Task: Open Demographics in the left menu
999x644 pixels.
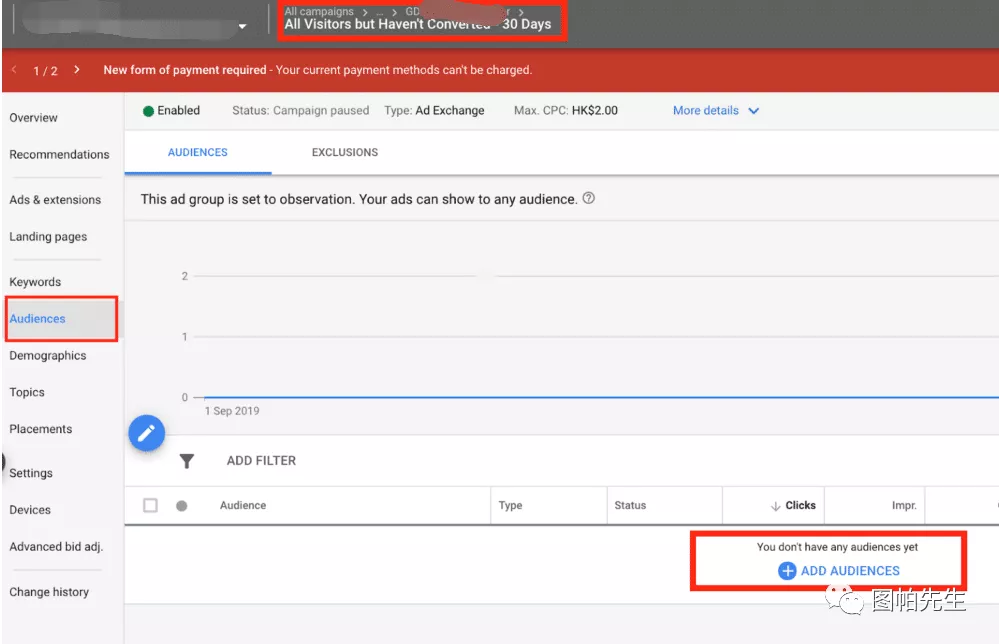Action: coord(47,356)
